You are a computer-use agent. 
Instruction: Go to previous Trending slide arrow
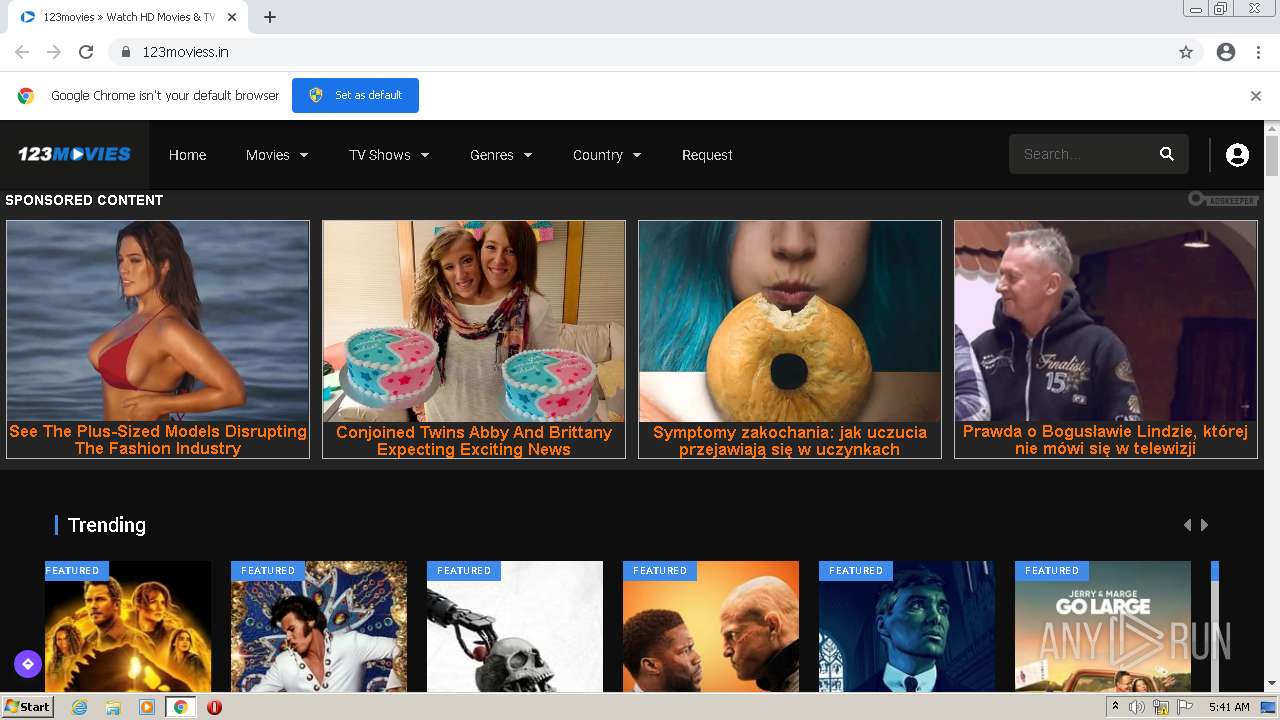click(1187, 525)
